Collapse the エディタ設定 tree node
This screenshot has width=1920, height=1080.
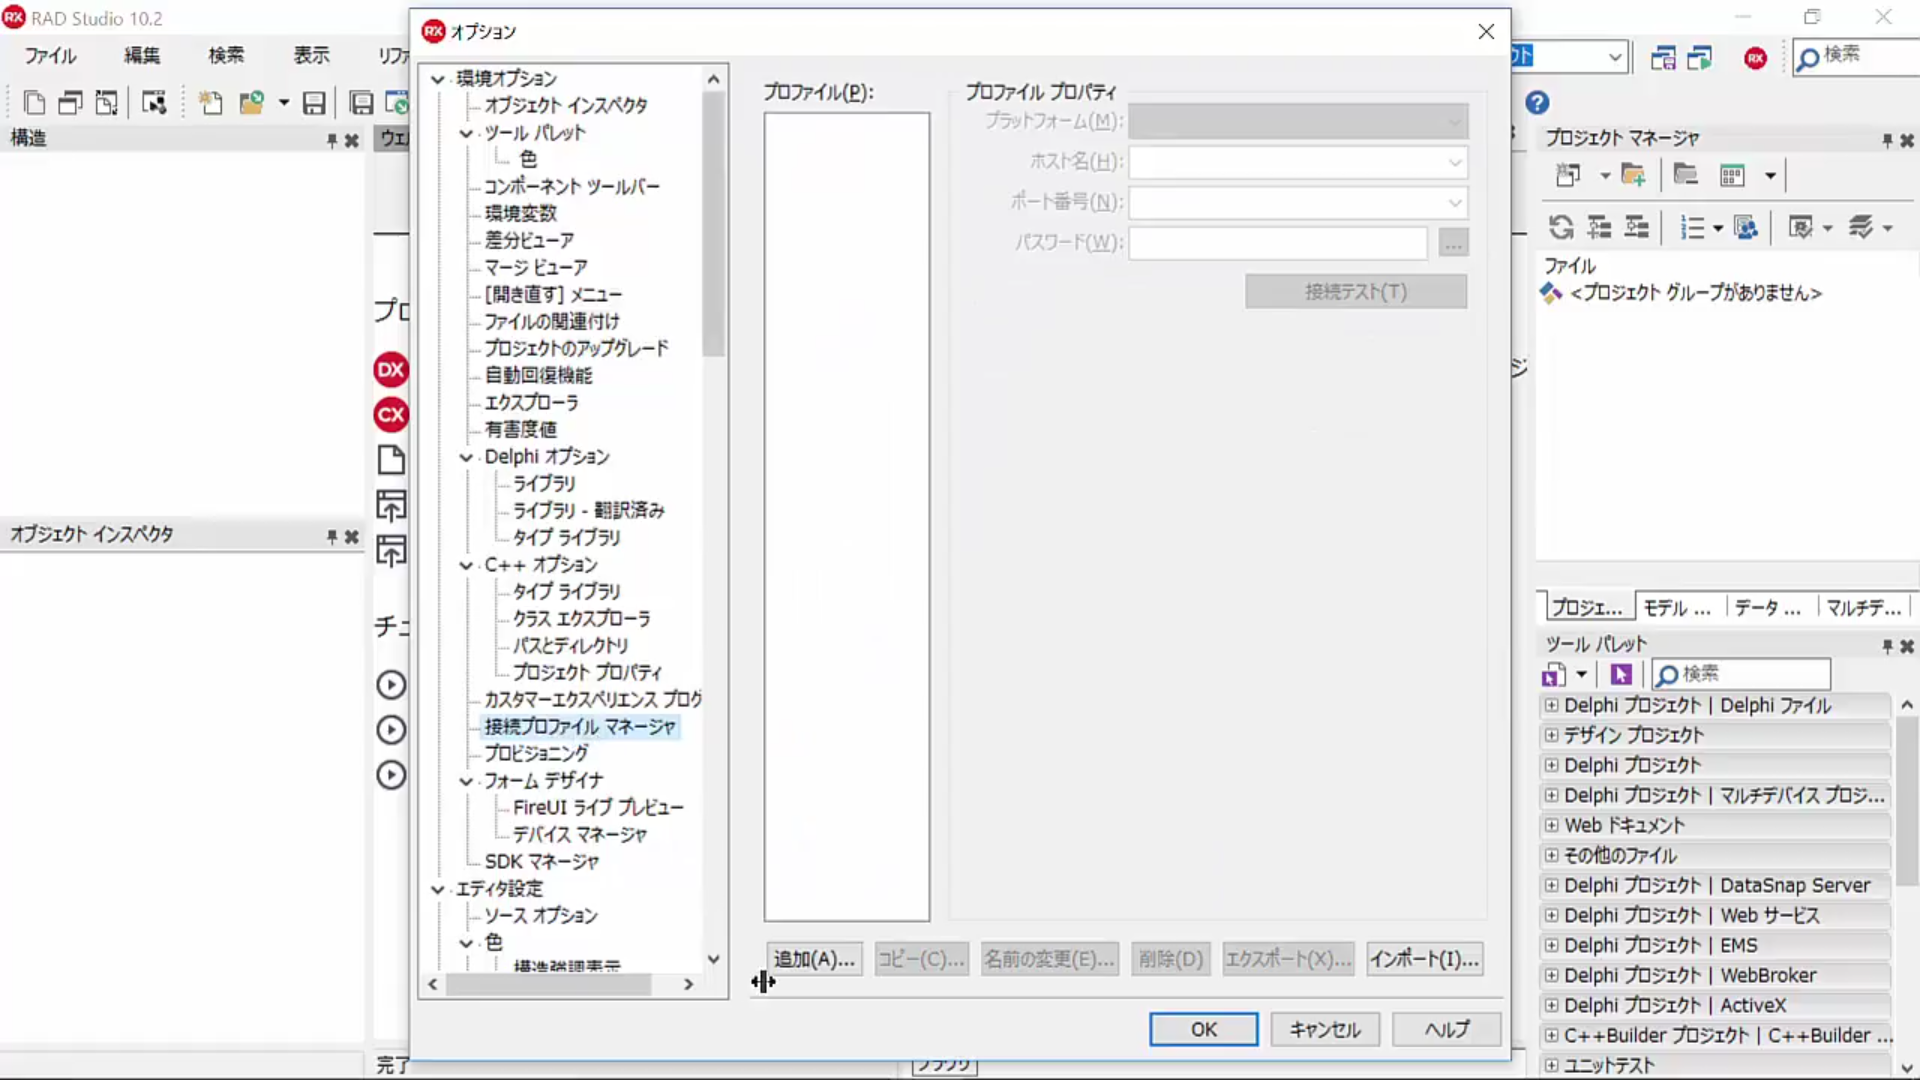pos(438,889)
